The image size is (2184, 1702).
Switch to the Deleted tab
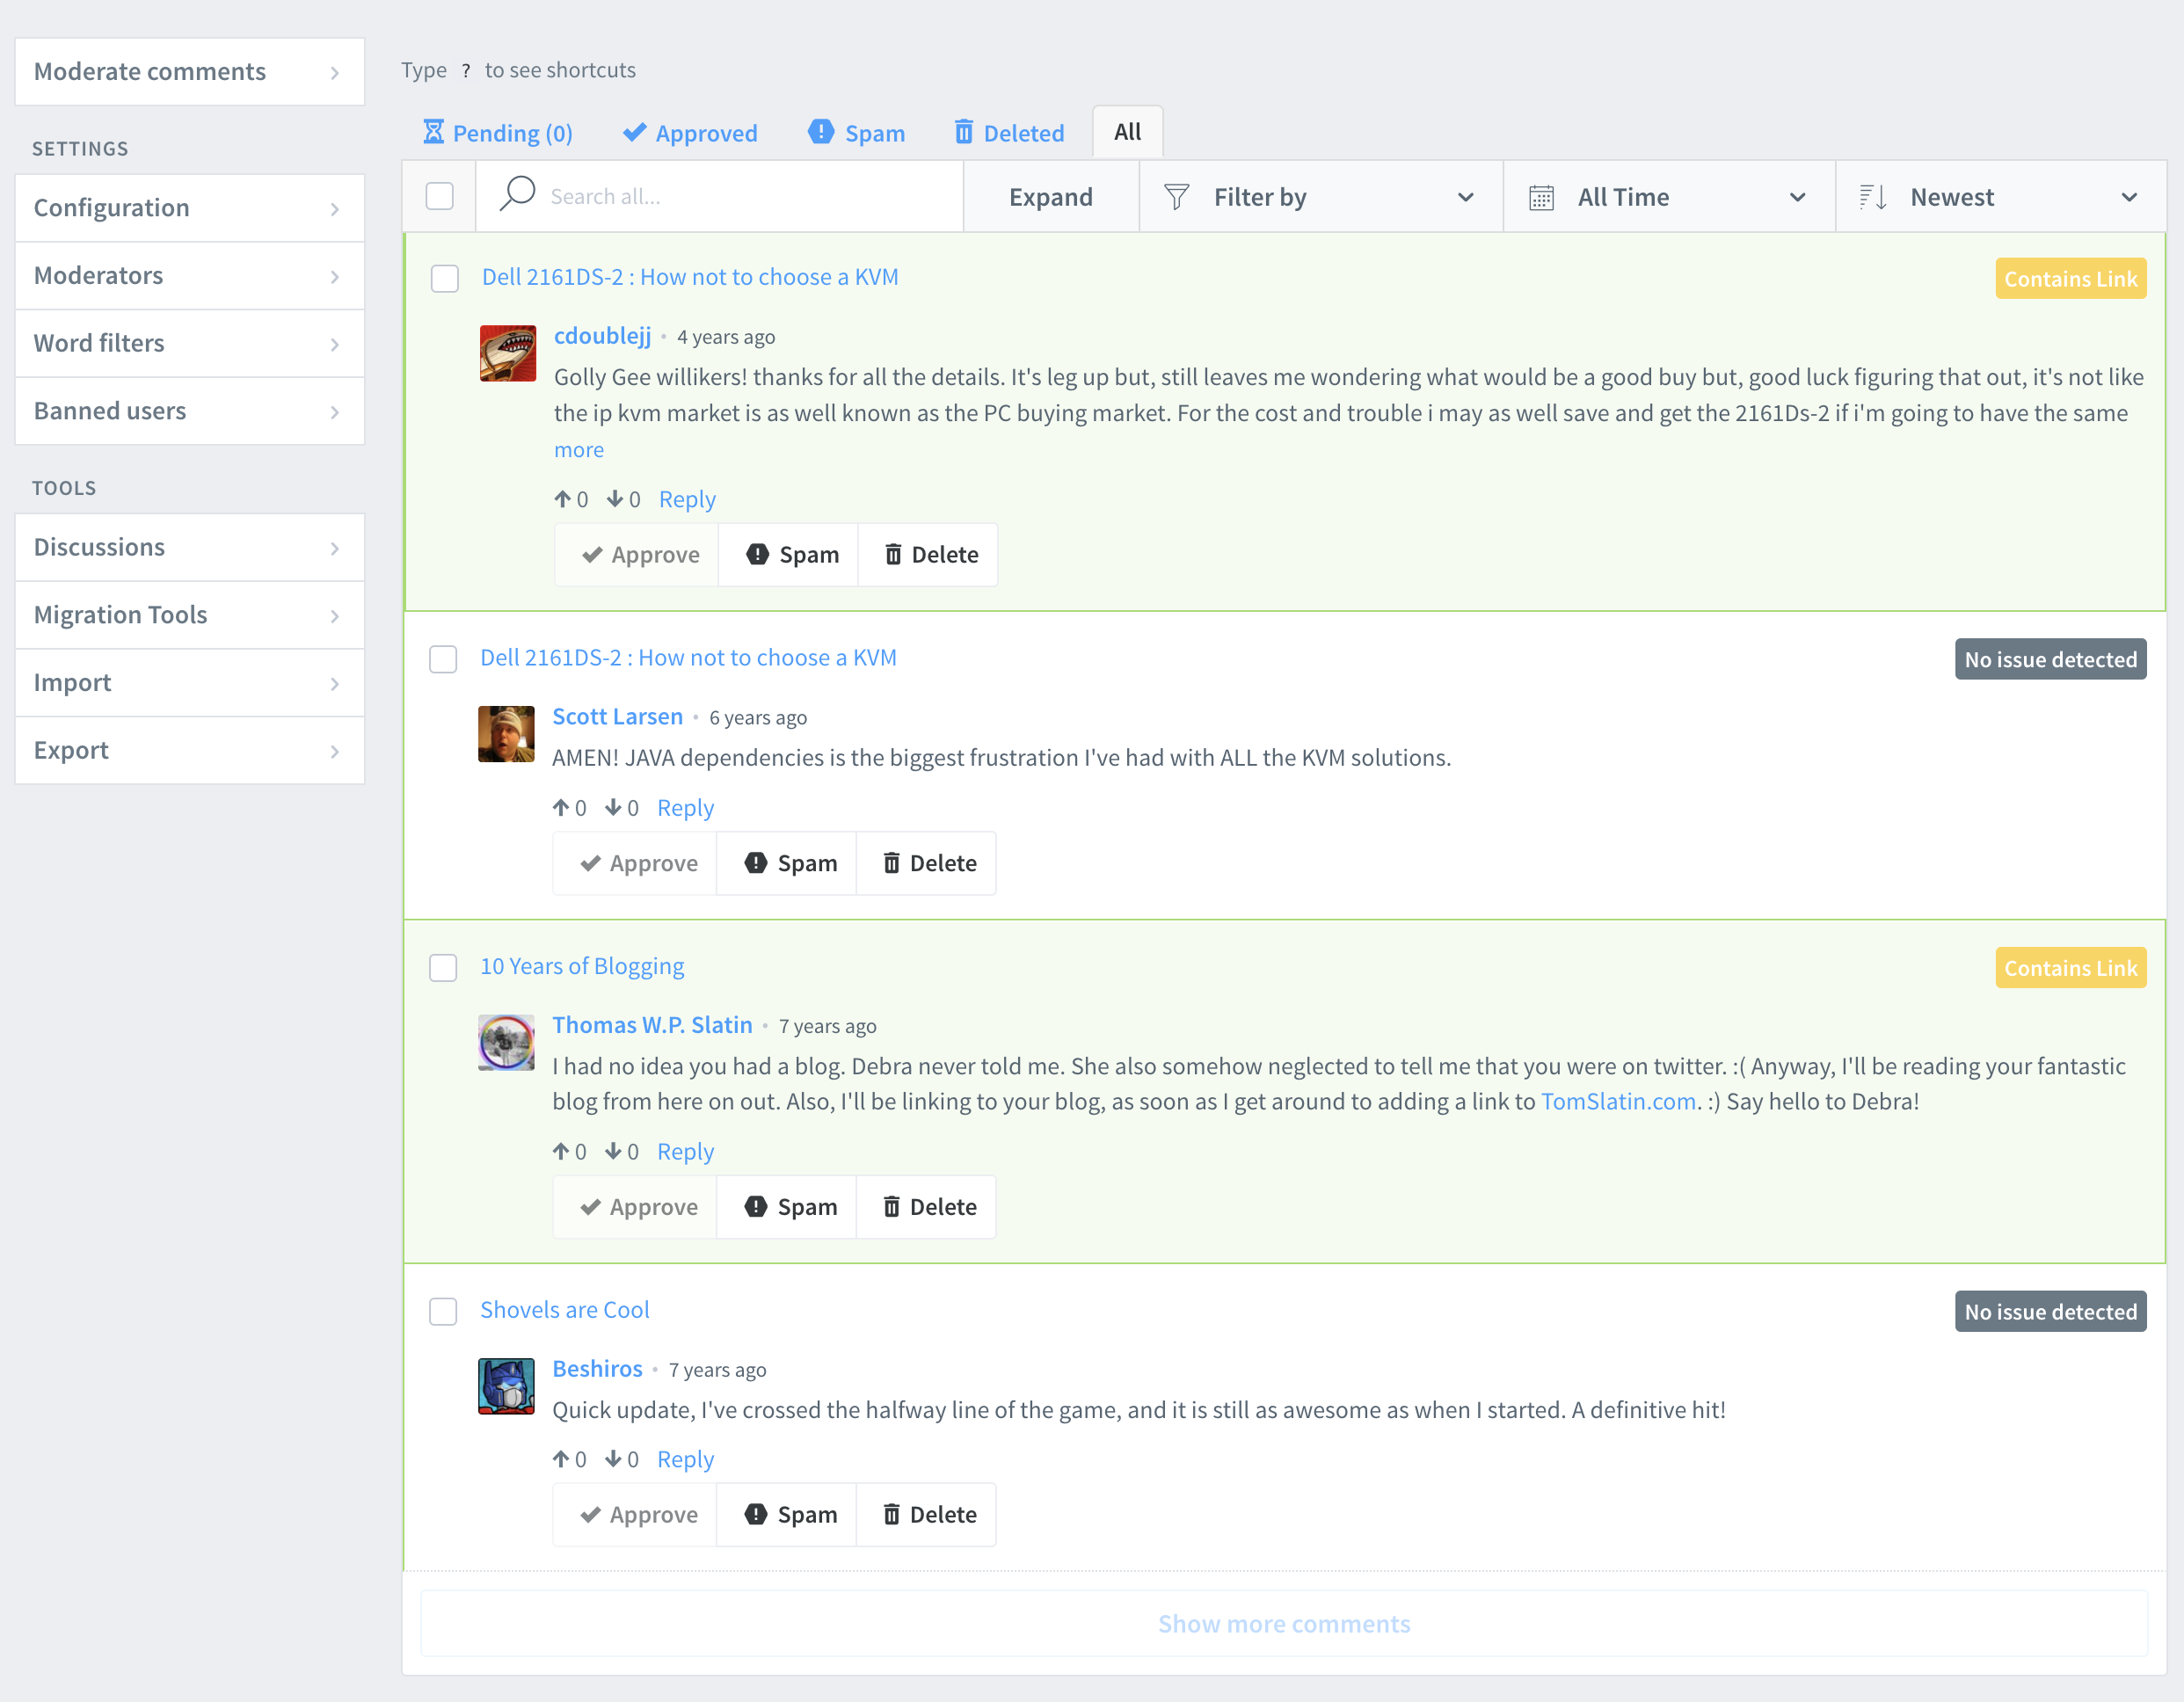coord(1009,132)
